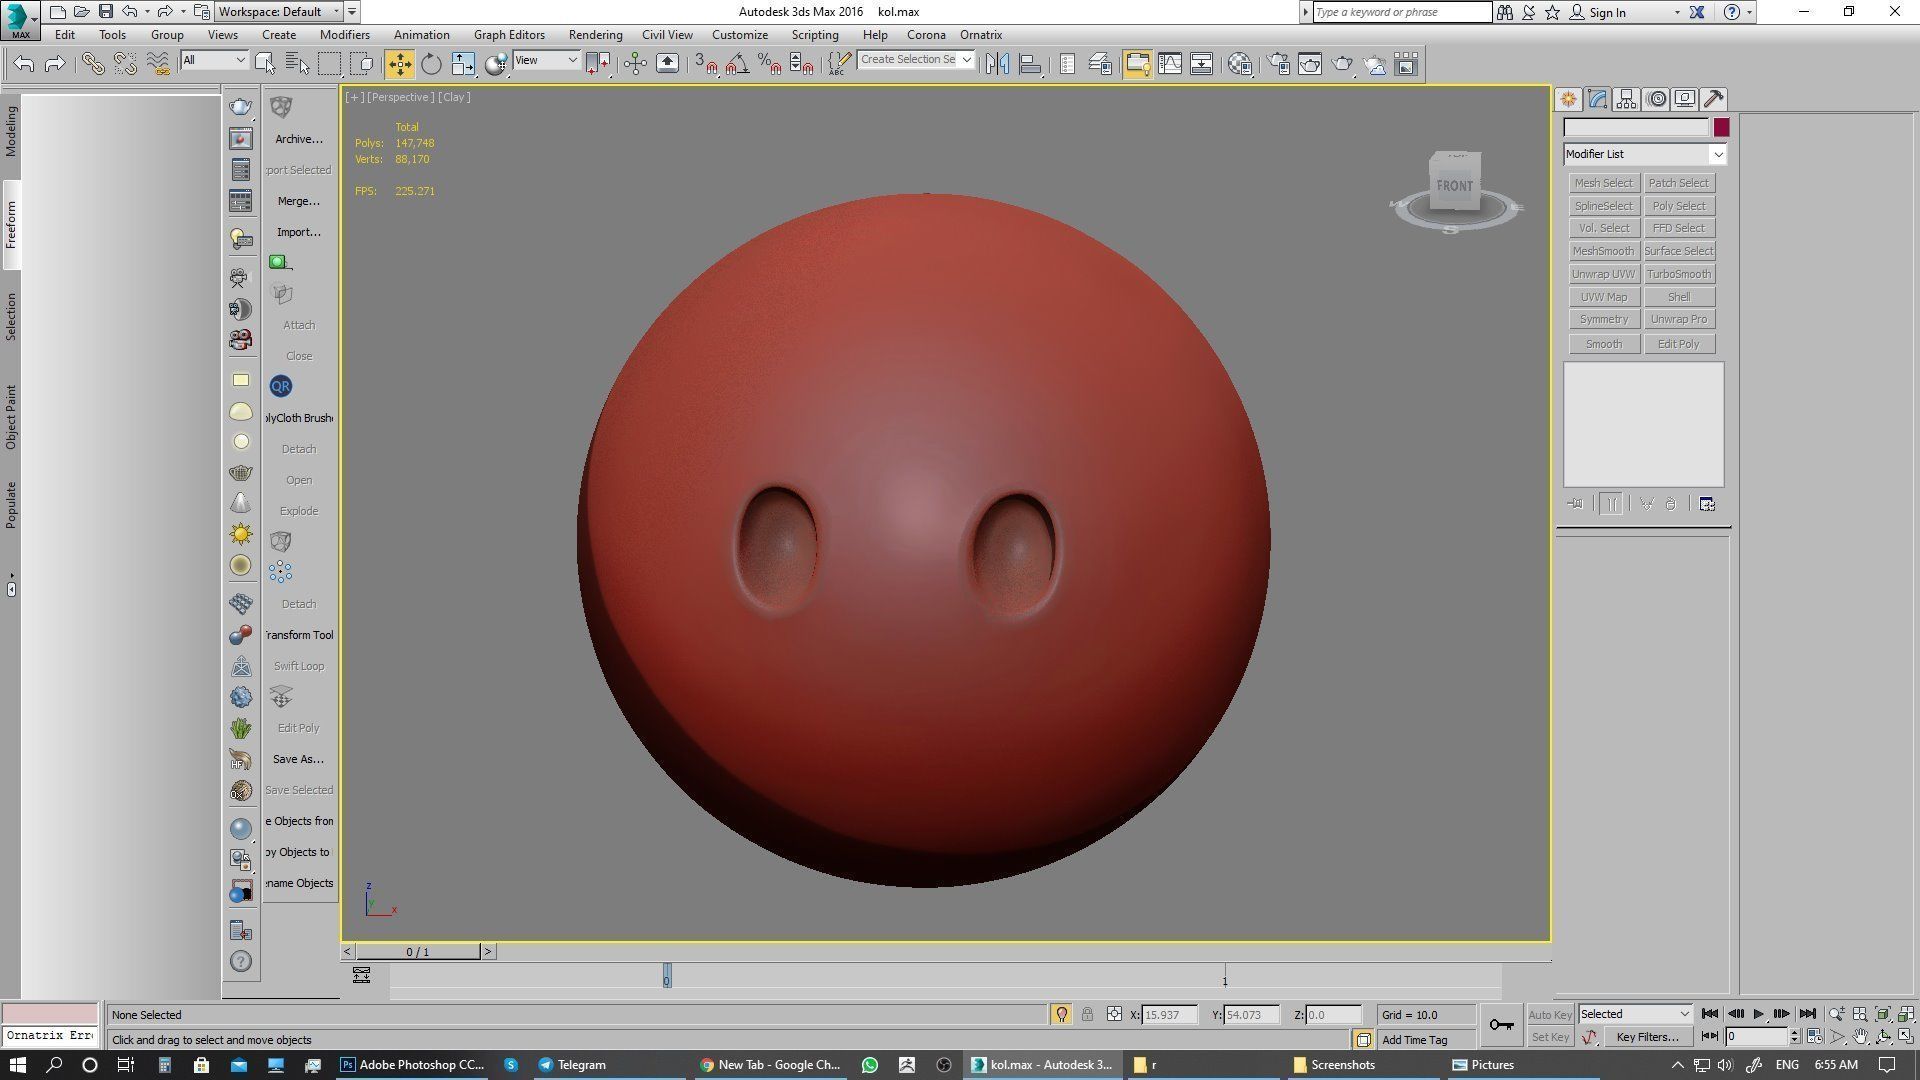
Task: Click the time slider 0 / 1 handle
Action: [x=418, y=952]
